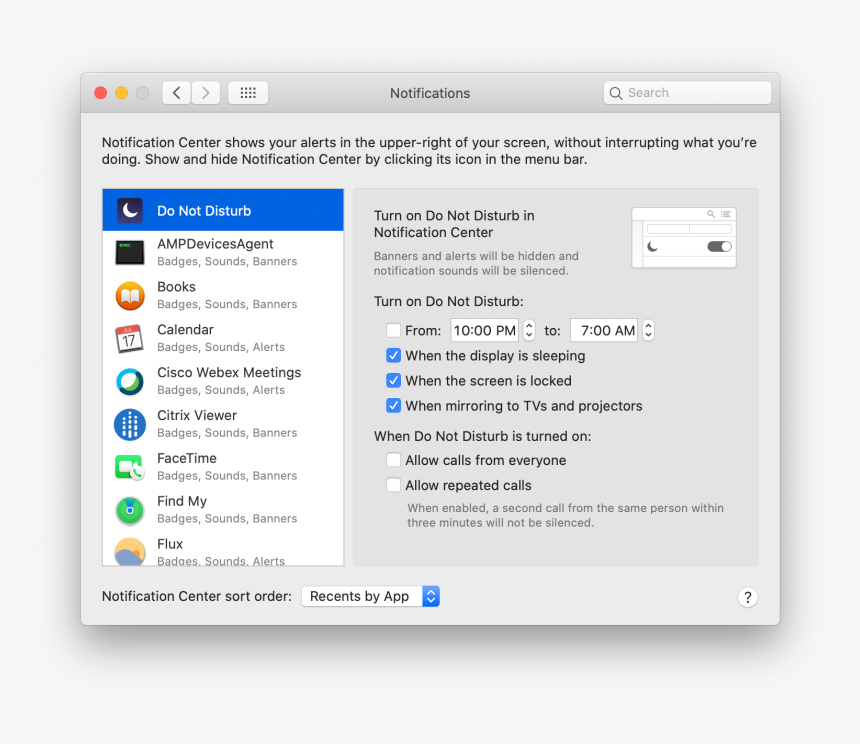Click the Show All grid icon in the toolbar

[x=247, y=92]
